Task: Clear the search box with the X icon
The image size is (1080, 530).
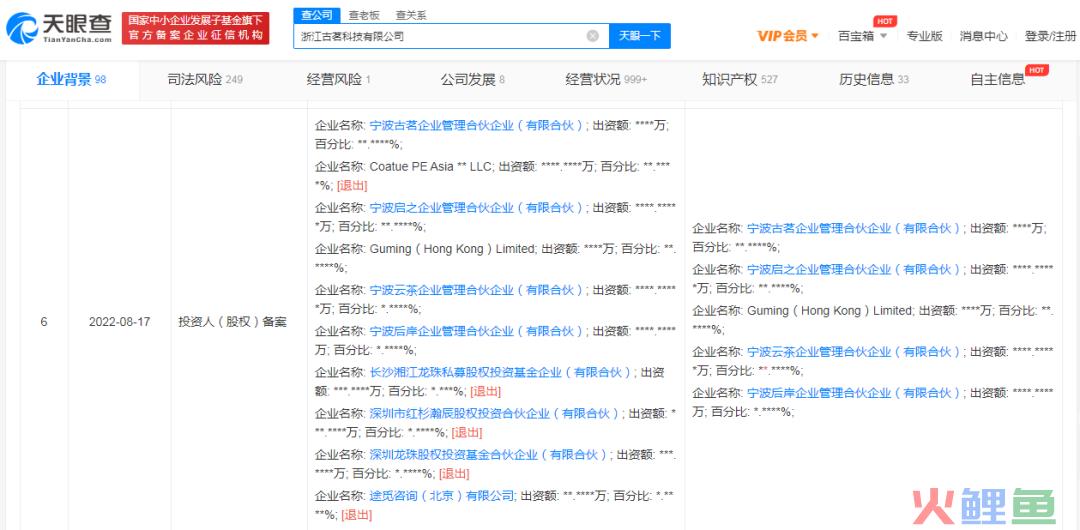Action: (592, 36)
